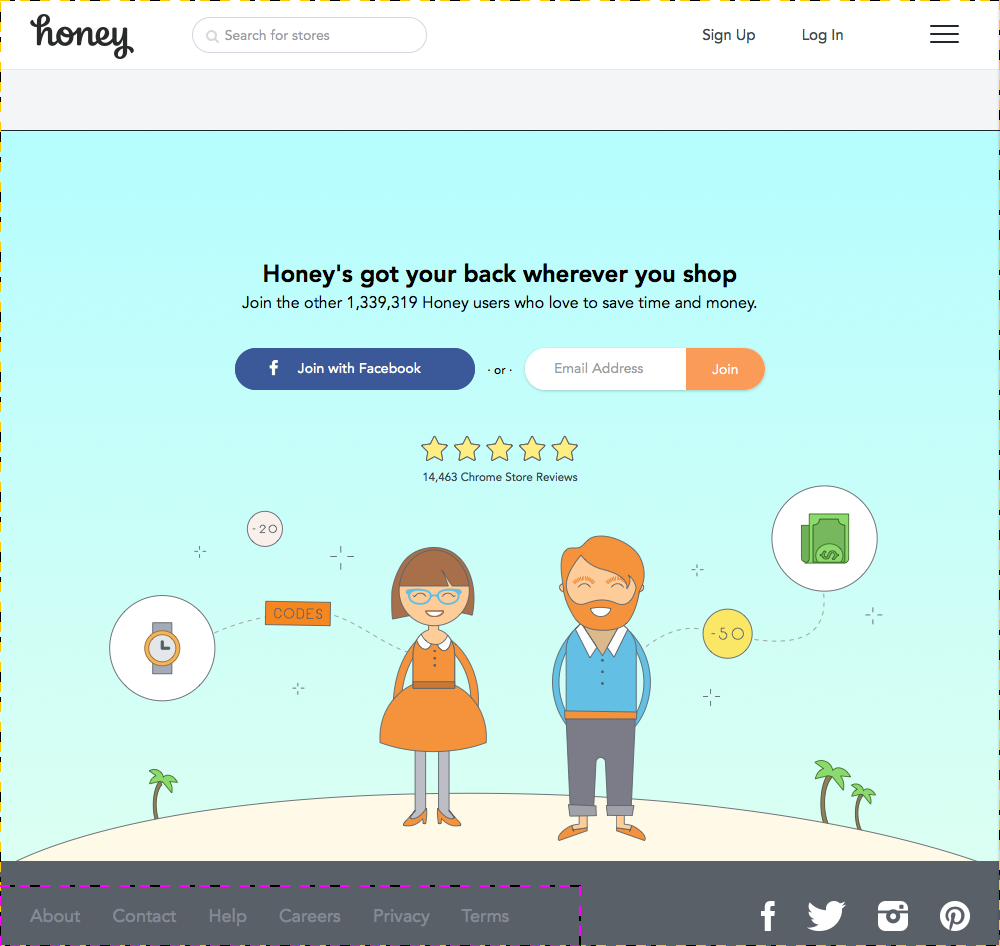1000x946 pixels.
Task: Click the five-star rating
Action: click(x=500, y=449)
